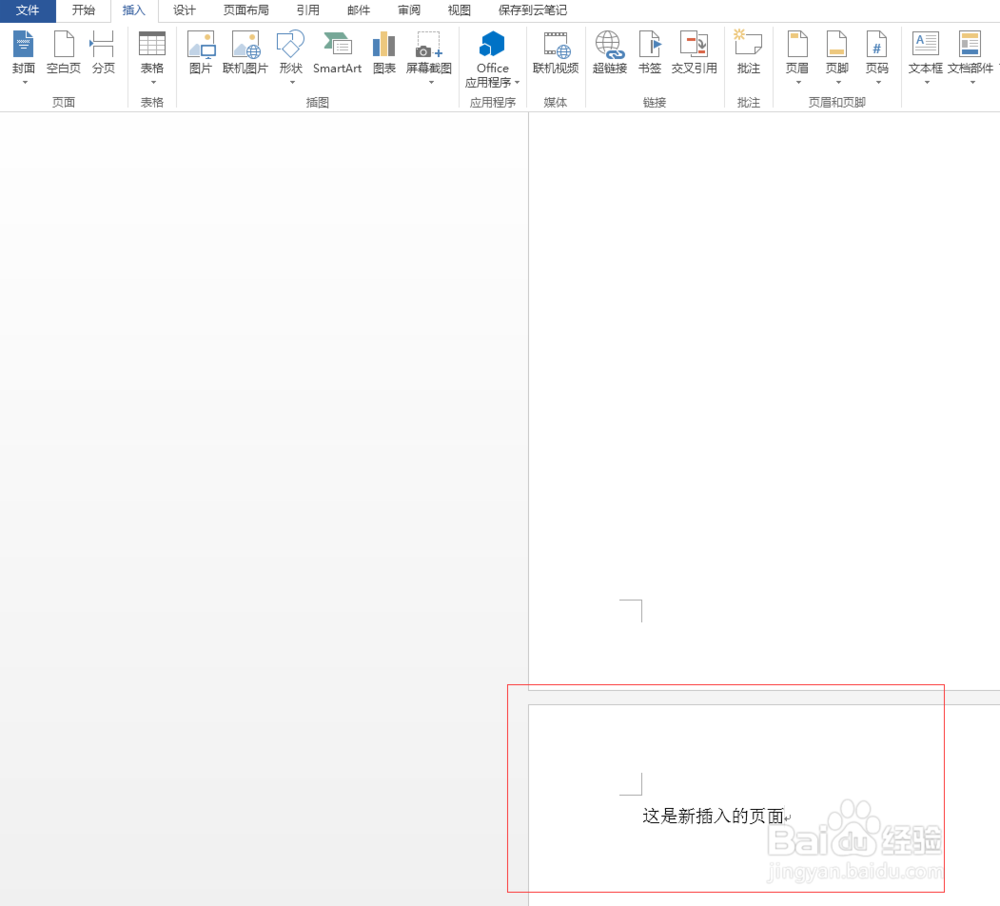Image resolution: width=1000 pixels, height=906 pixels.
Task: Open Office apps (Office 应用程序)
Action: 492,59
